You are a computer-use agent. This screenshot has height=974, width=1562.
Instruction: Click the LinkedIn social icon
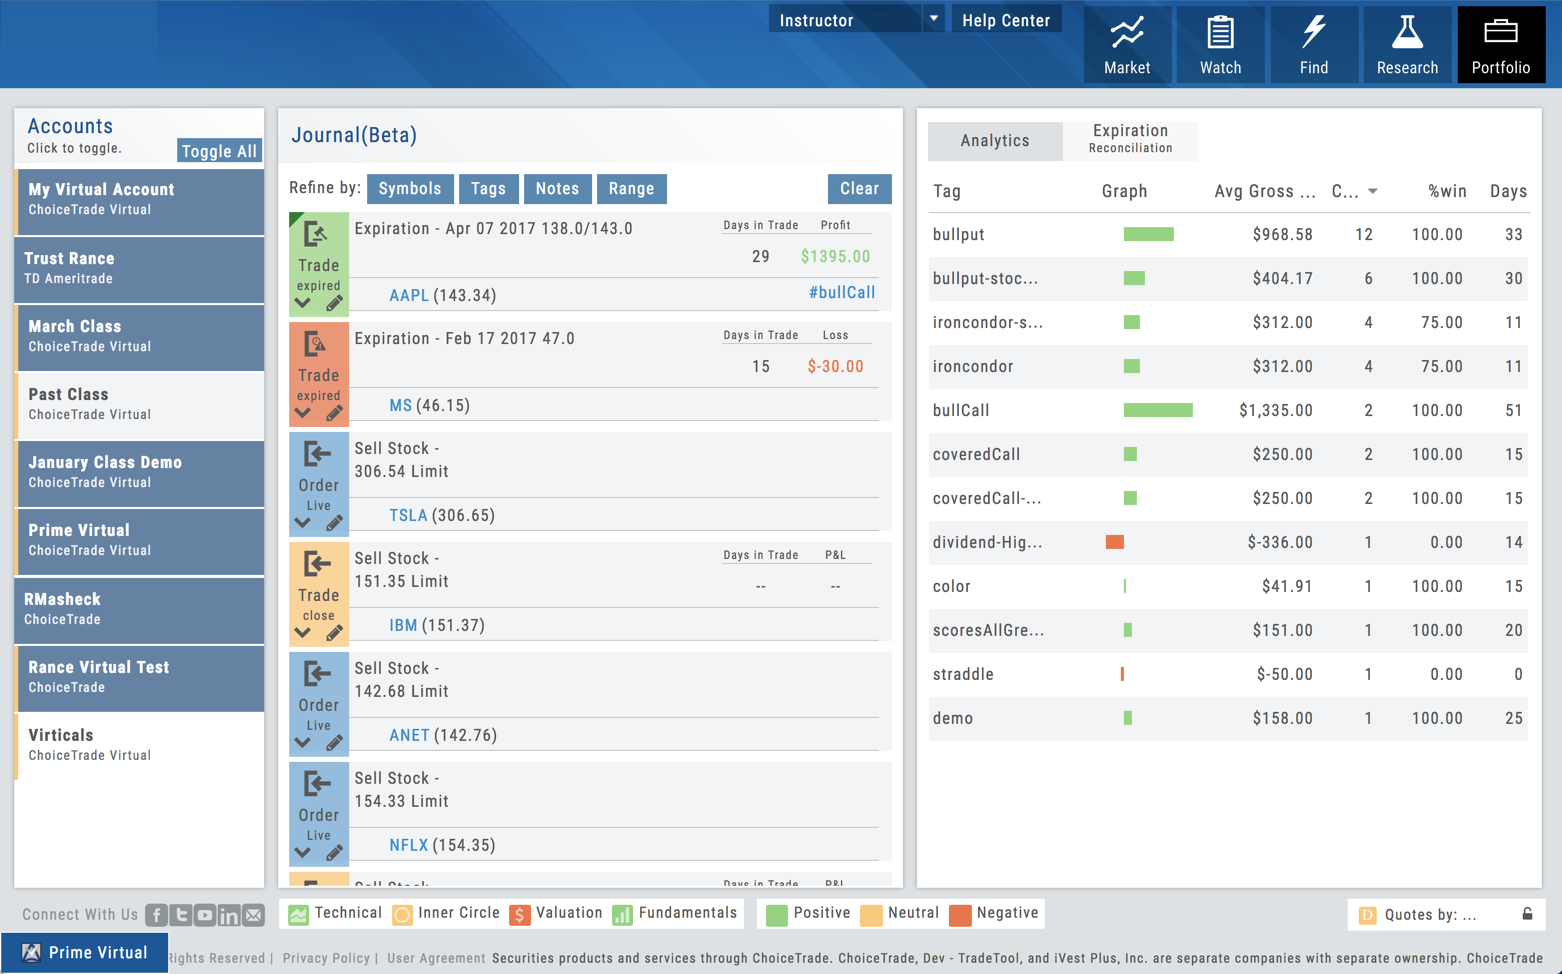pyautogui.click(x=229, y=915)
